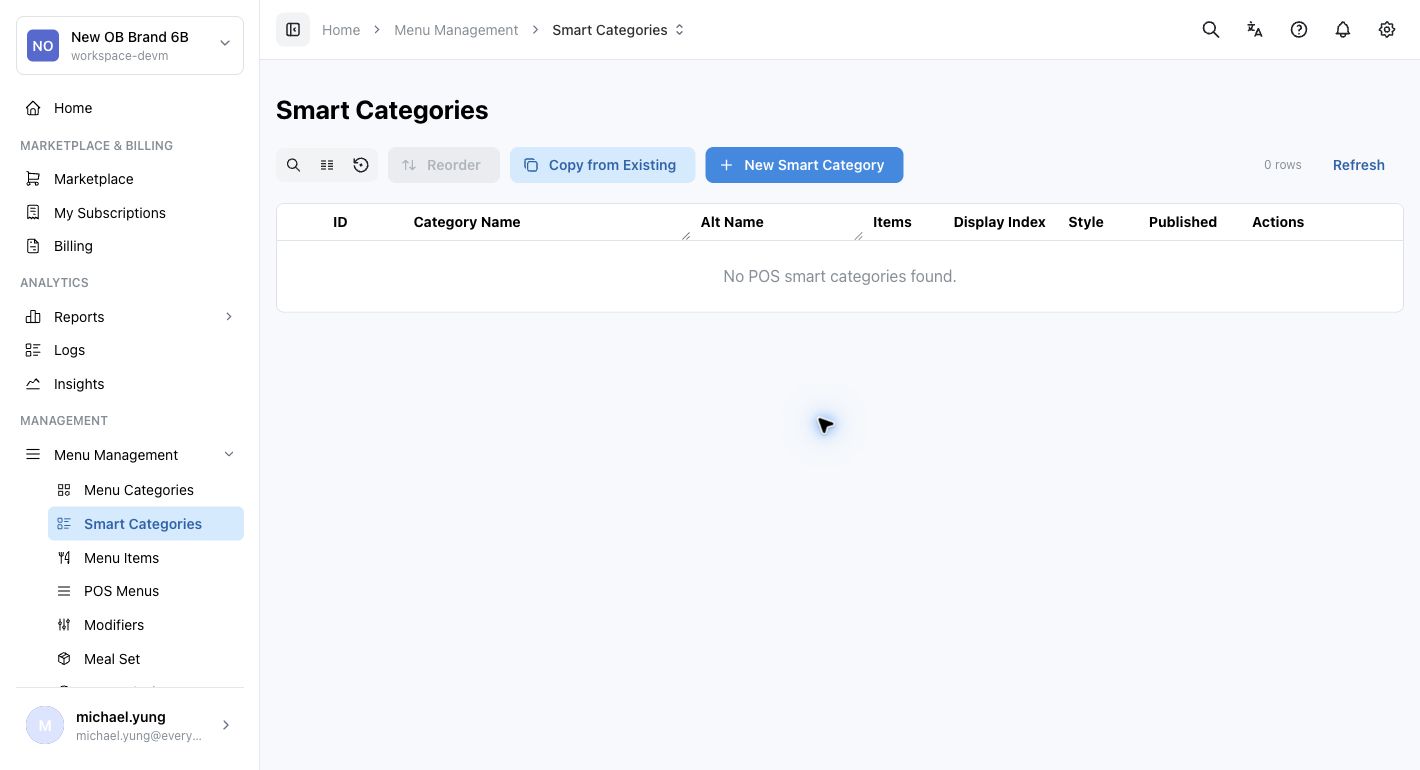Click the Published column header
The width and height of the screenshot is (1420, 770).
point(1183,222)
